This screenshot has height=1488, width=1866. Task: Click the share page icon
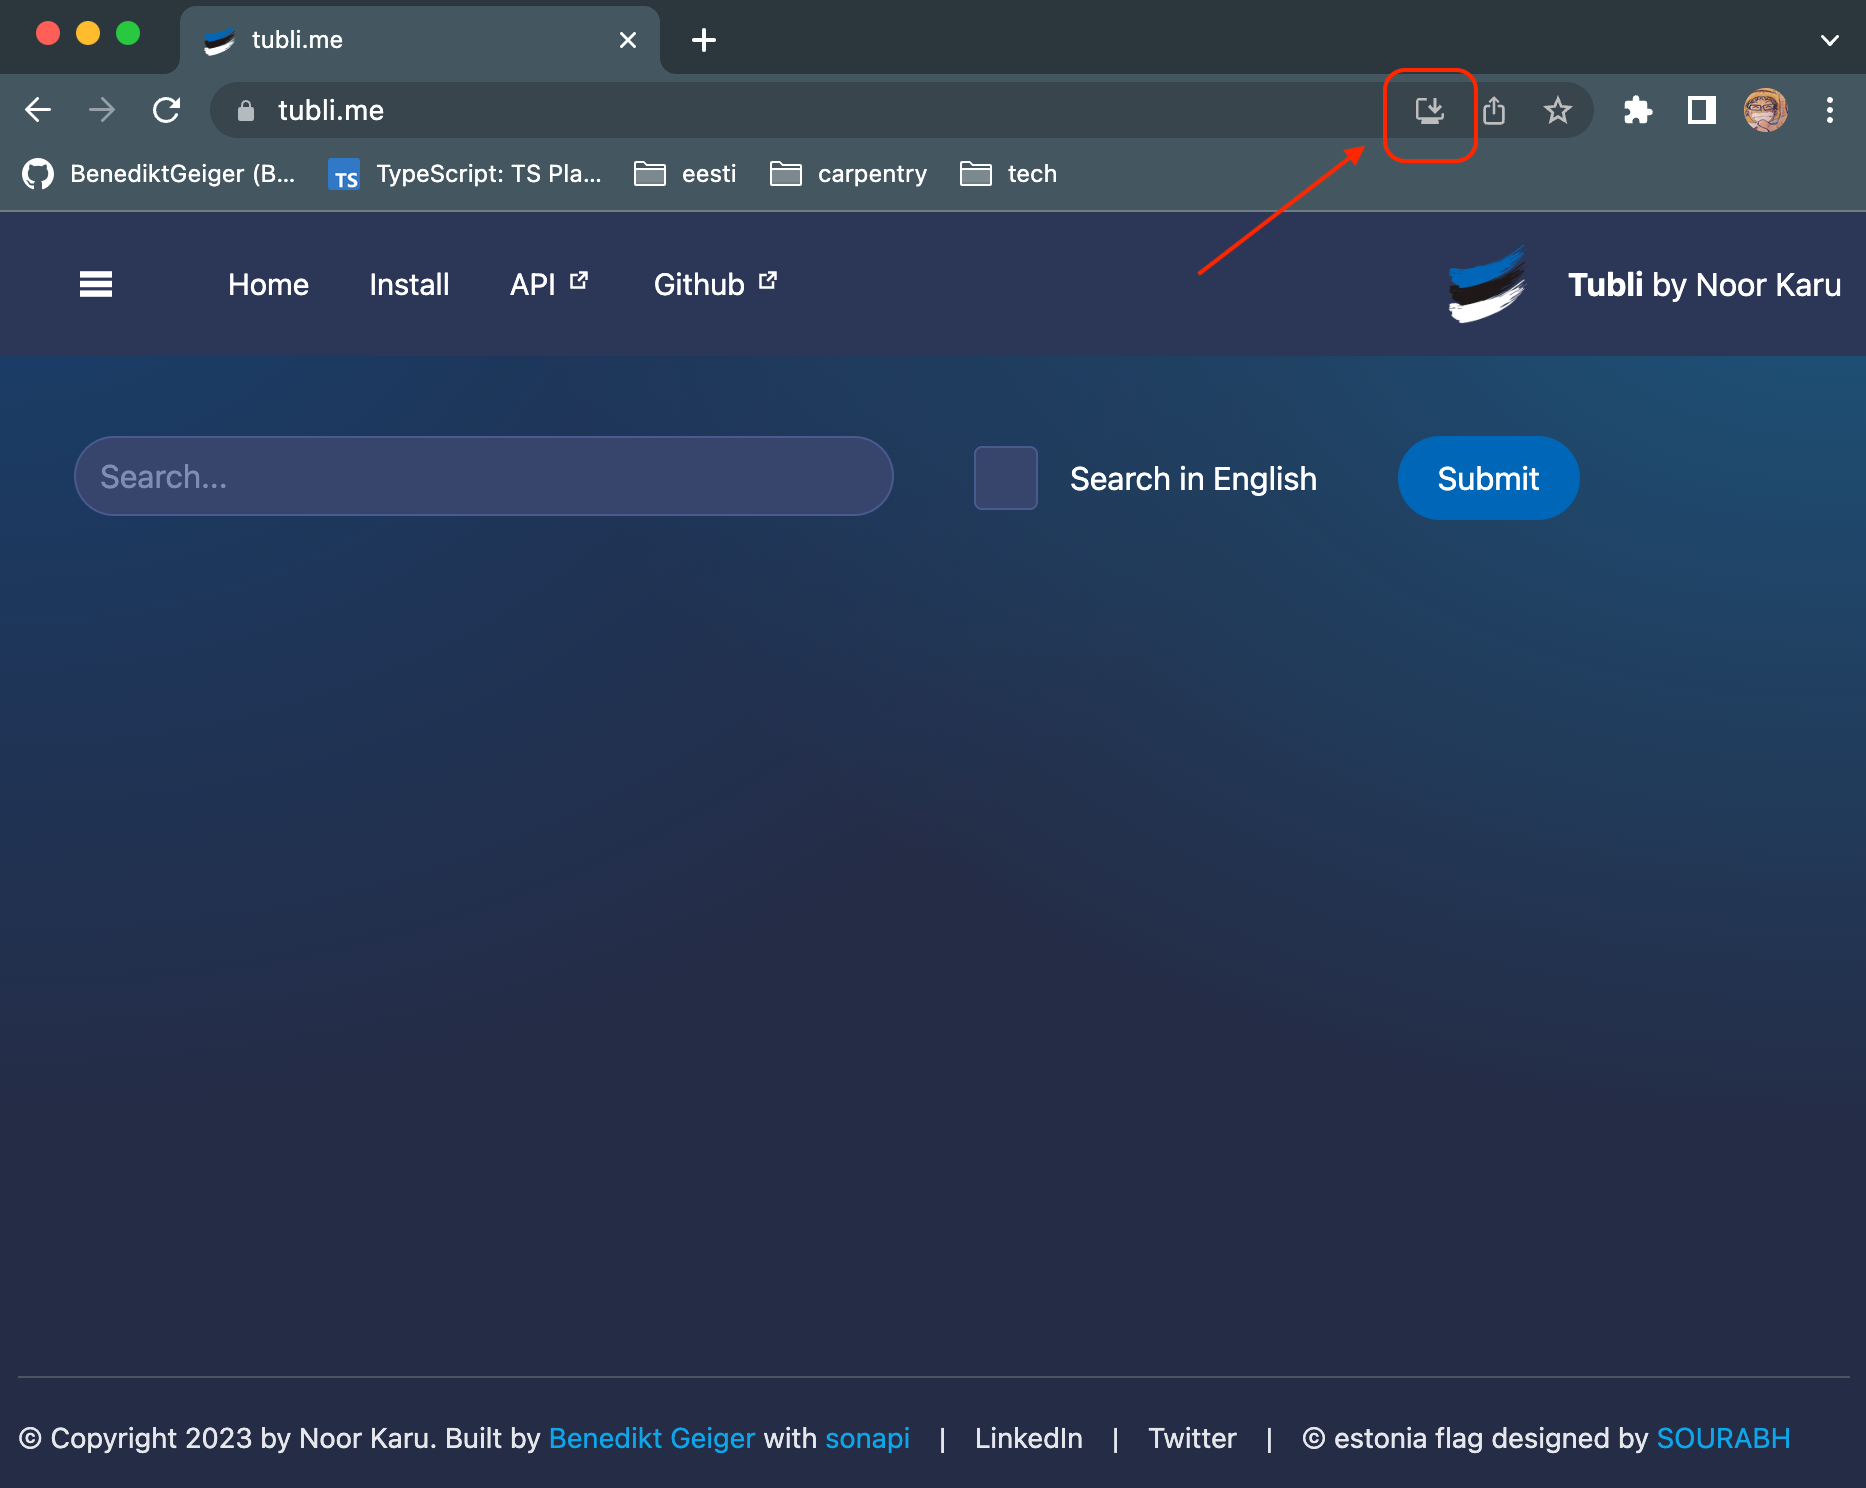(x=1494, y=111)
